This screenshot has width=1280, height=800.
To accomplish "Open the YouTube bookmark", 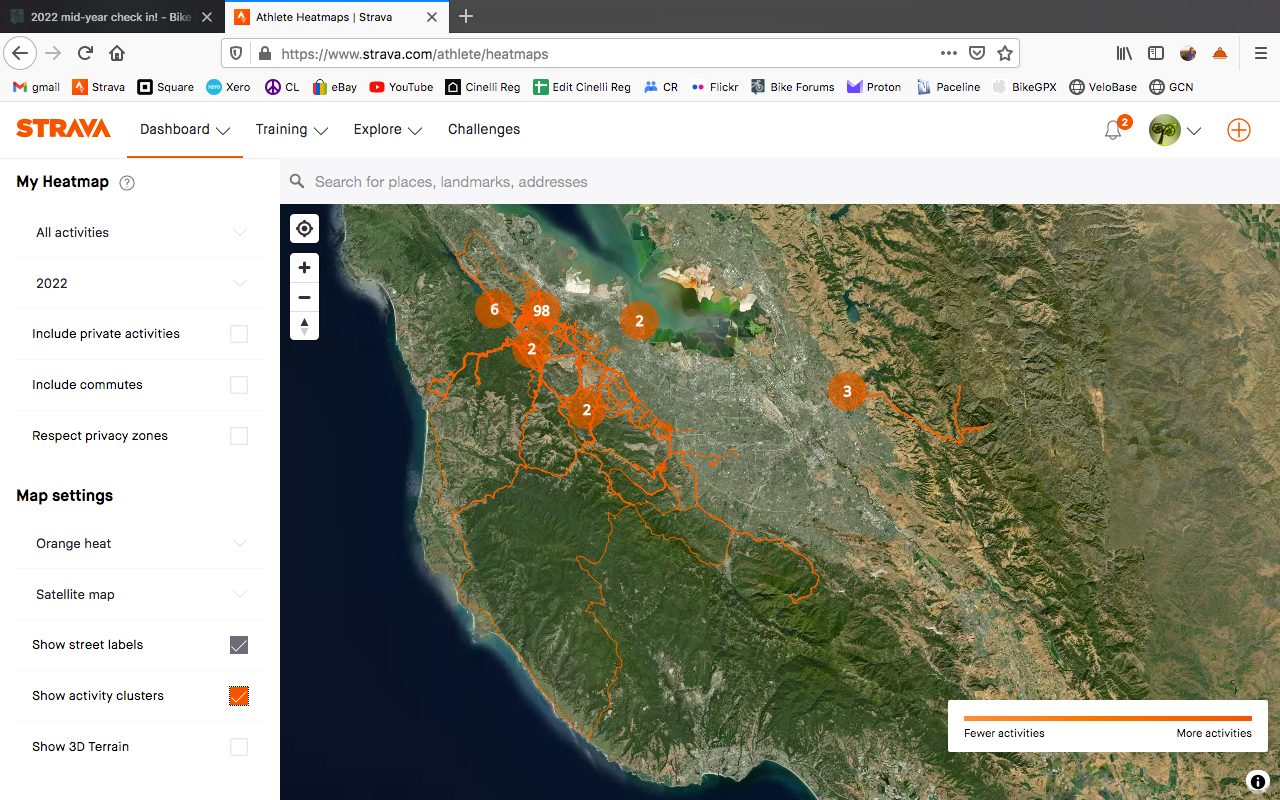I will [x=401, y=87].
